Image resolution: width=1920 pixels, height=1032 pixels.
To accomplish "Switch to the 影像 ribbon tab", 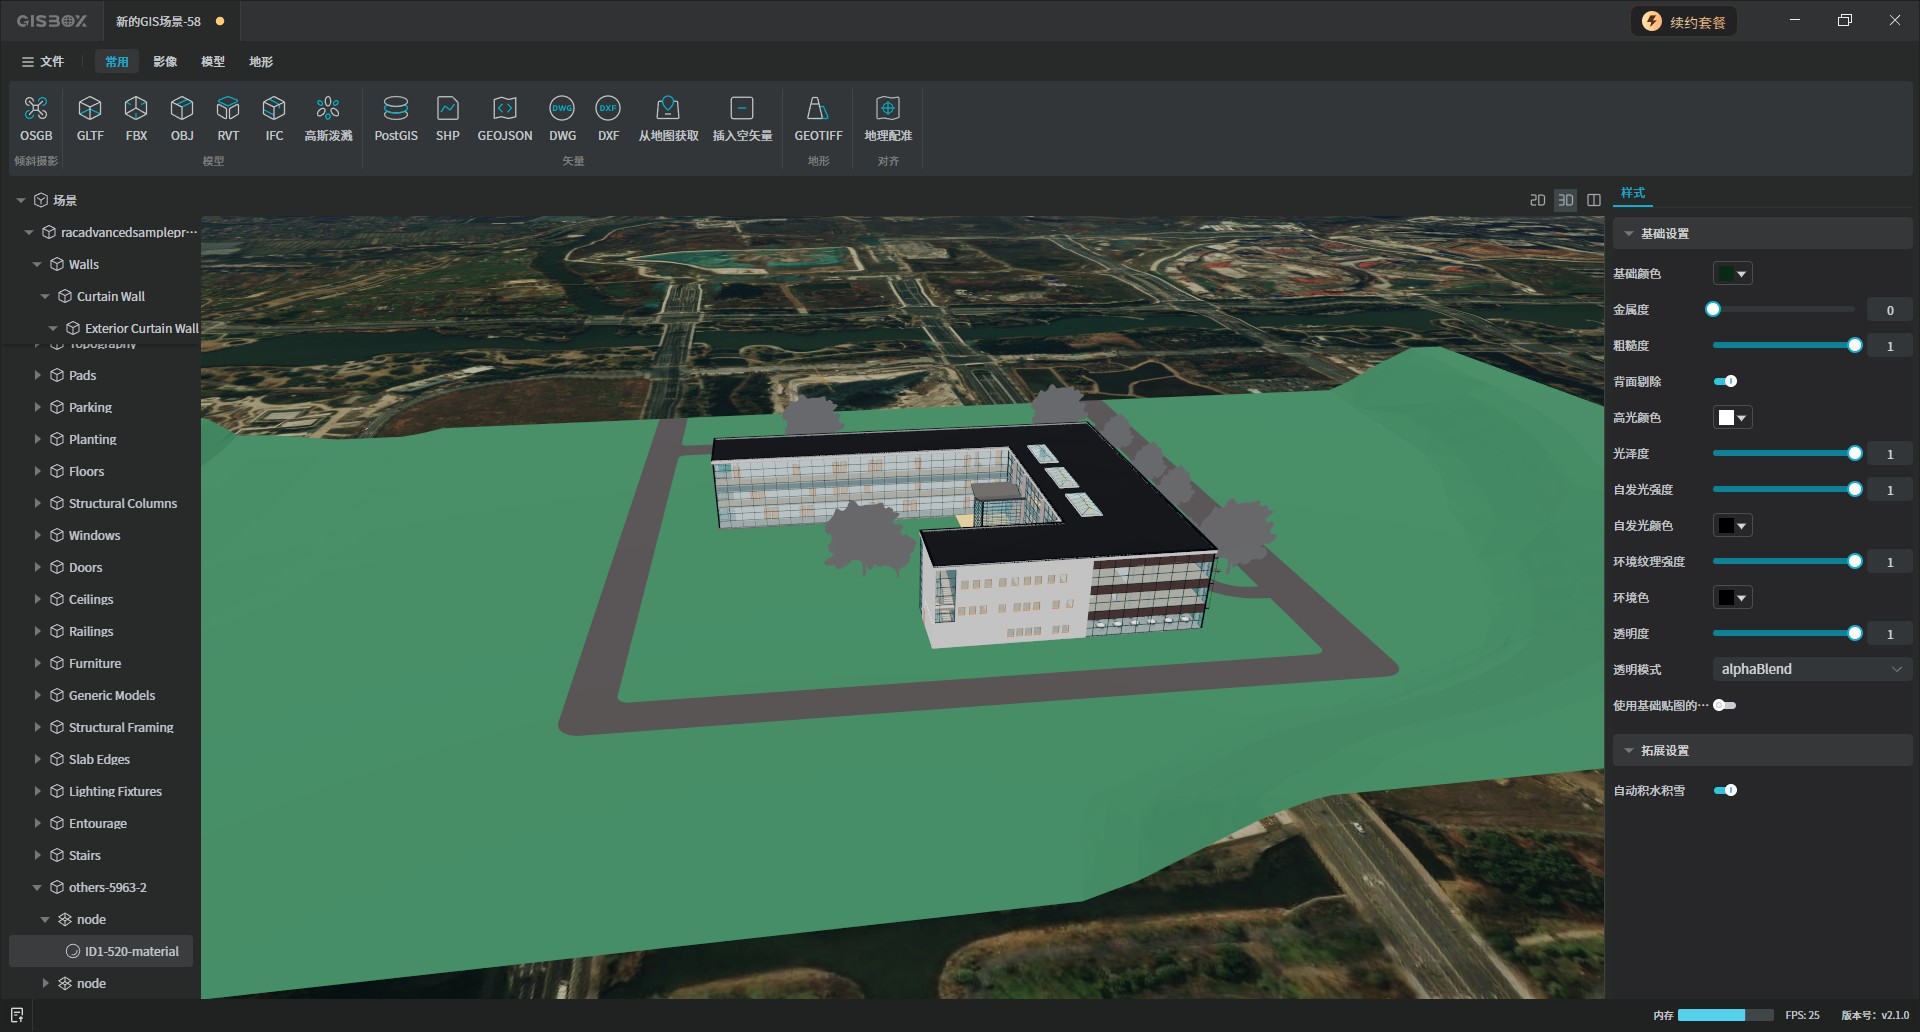I will 165,62.
